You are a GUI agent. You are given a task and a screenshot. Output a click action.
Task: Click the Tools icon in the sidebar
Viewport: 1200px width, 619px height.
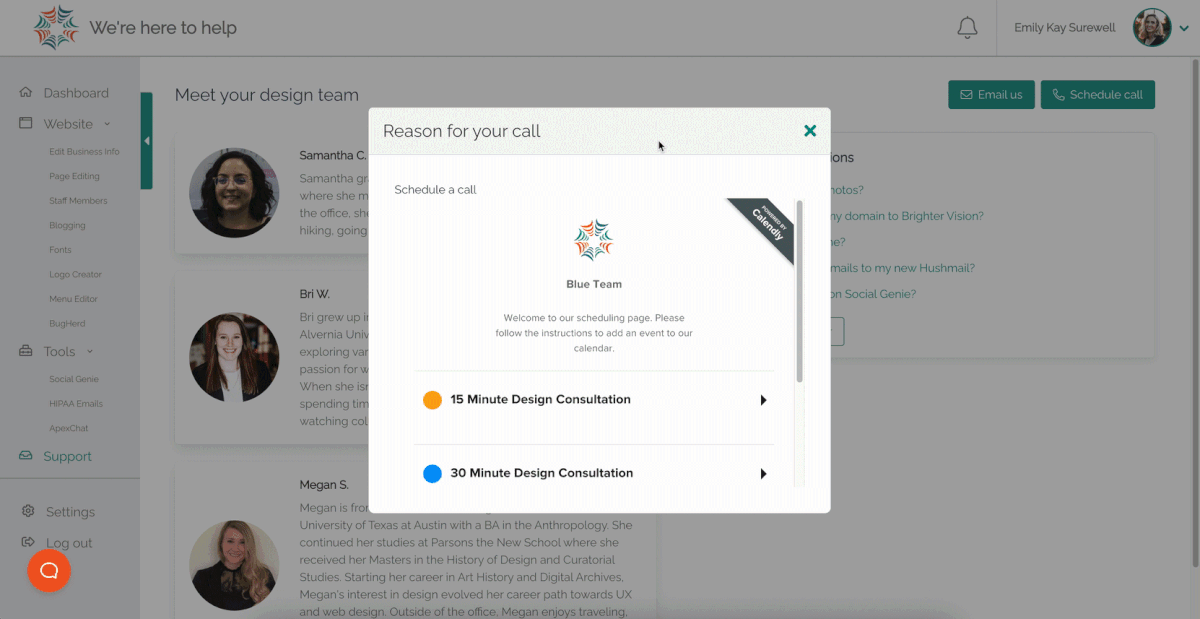pos(27,351)
